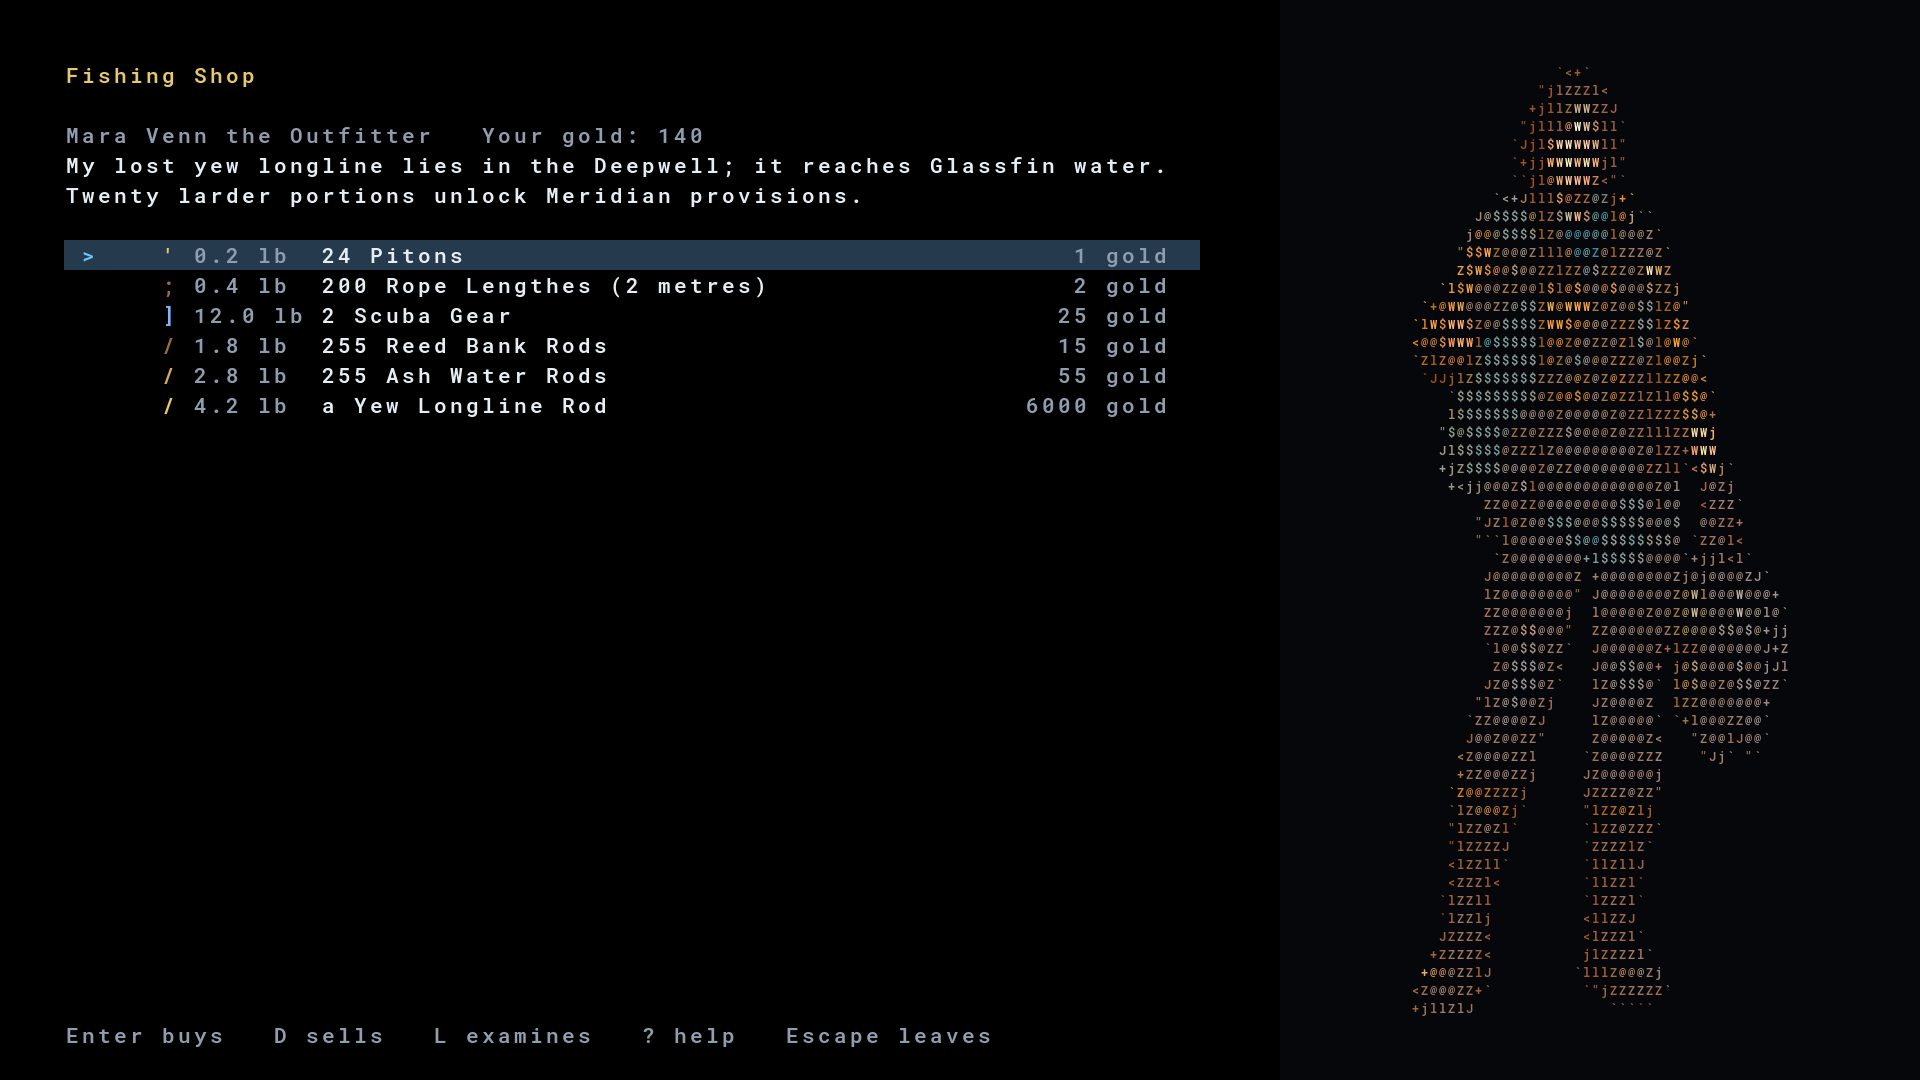
Task: Click the slash glyph beside Reed Bank Rods
Action: click(x=169, y=346)
